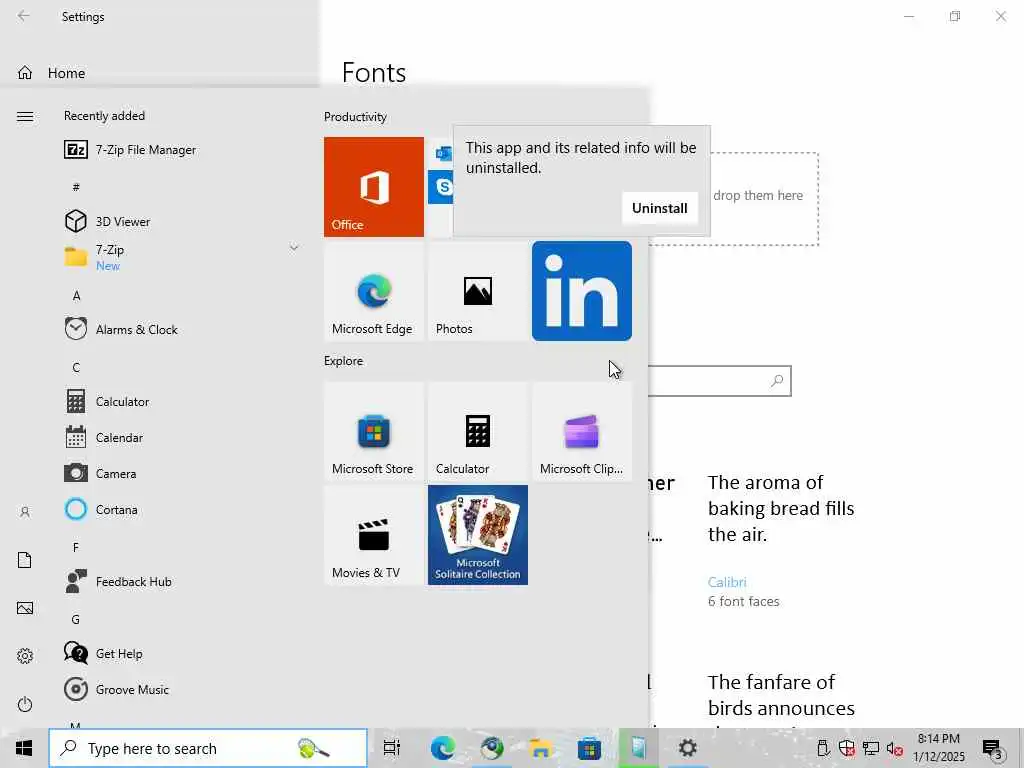This screenshot has width=1024, height=768.
Task: Click the Uninstall button in the popup
Action: pos(660,208)
